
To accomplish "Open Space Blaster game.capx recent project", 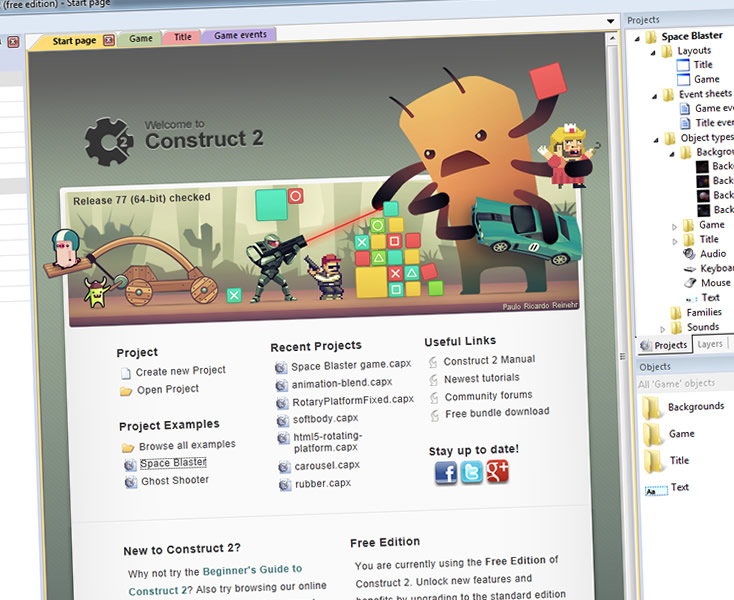I will pyautogui.click(x=351, y=365).
